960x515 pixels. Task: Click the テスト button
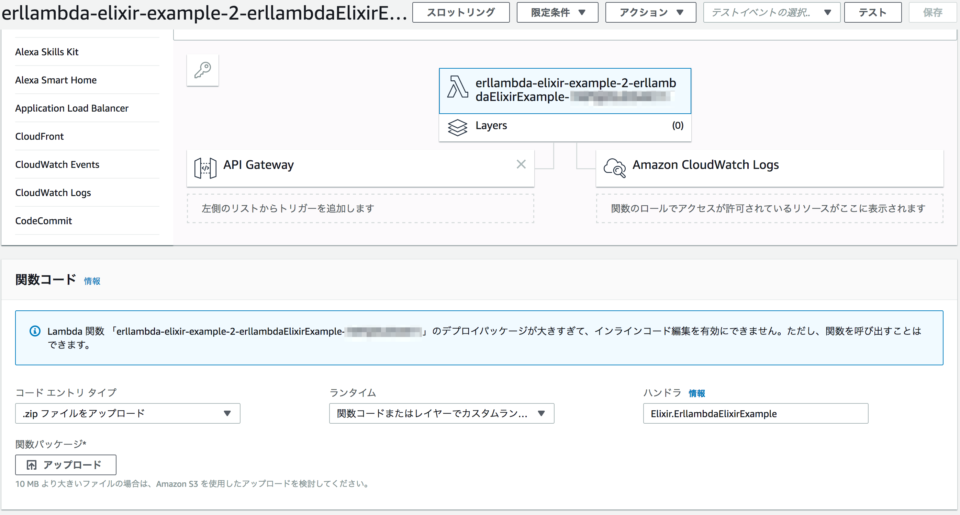coord(872,12)
